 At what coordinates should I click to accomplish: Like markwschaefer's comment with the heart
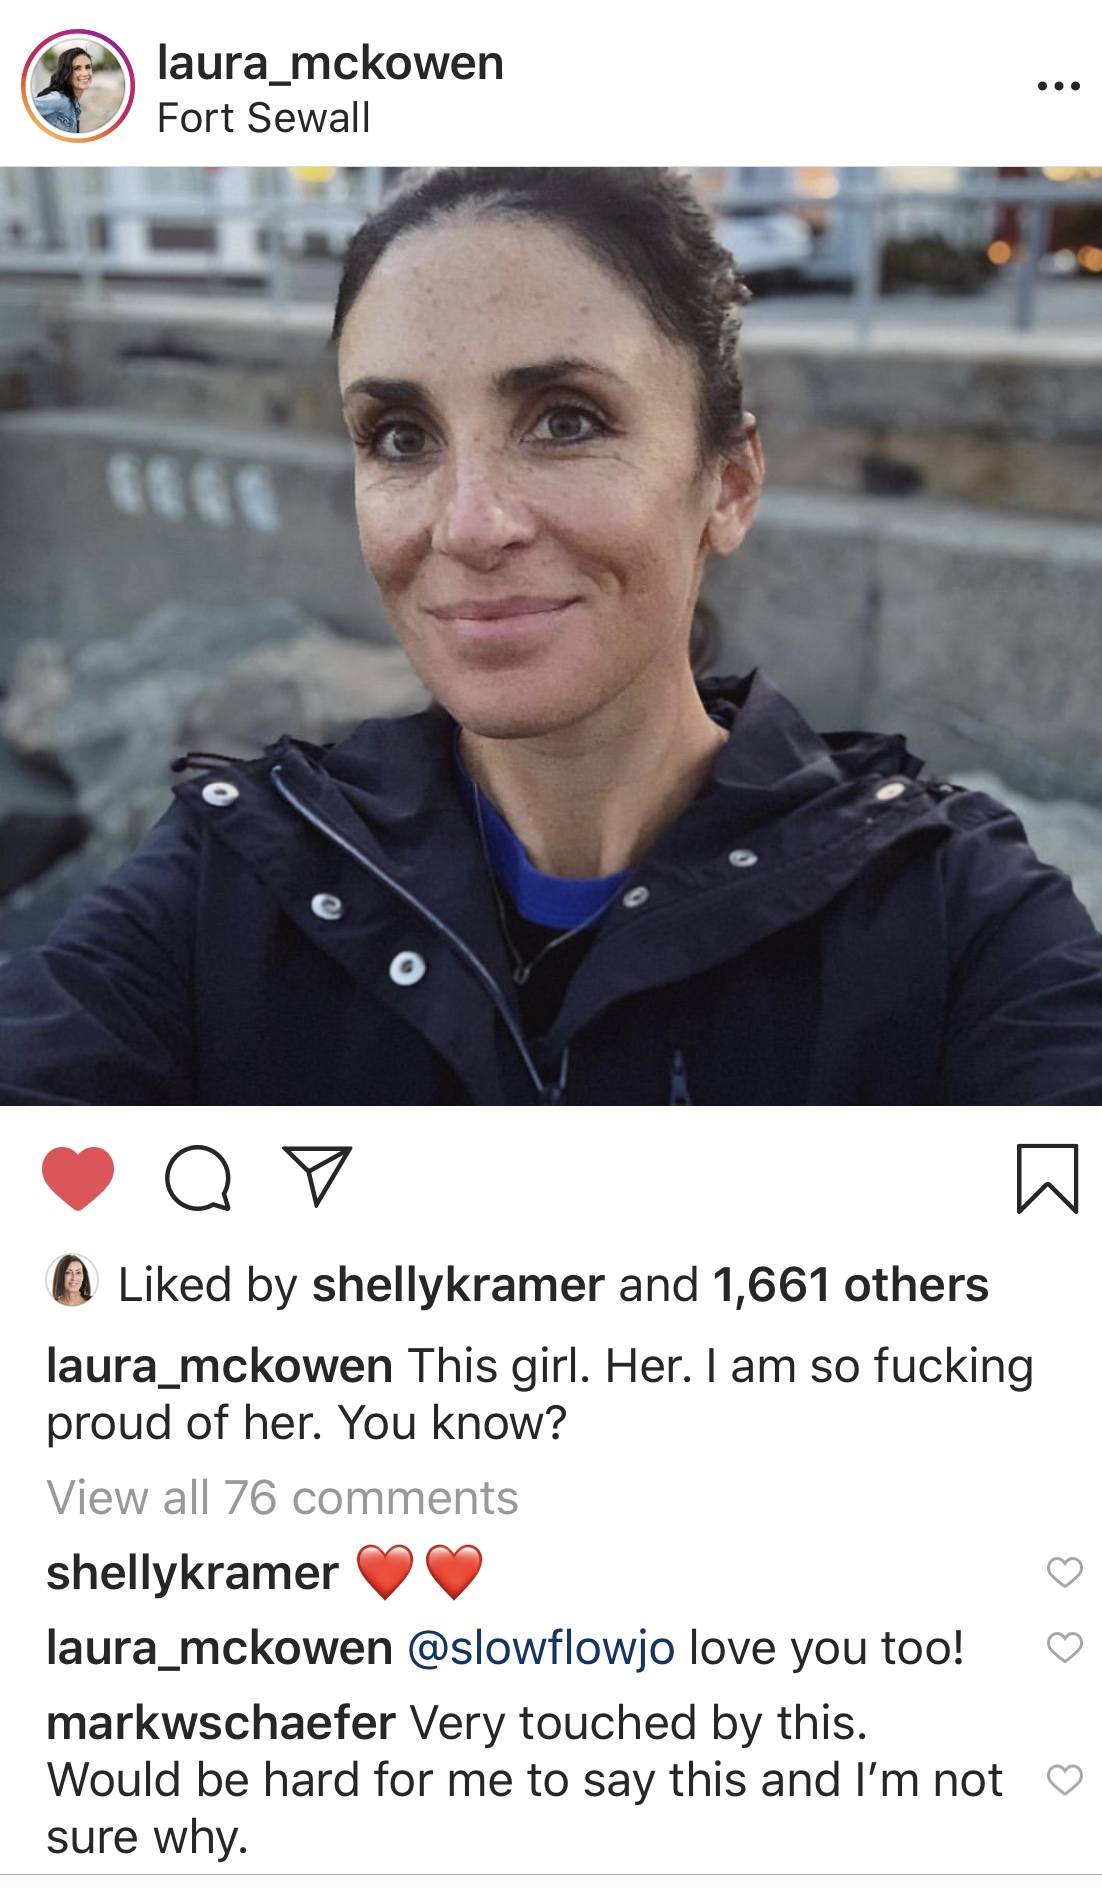tap(1064, 1779)
